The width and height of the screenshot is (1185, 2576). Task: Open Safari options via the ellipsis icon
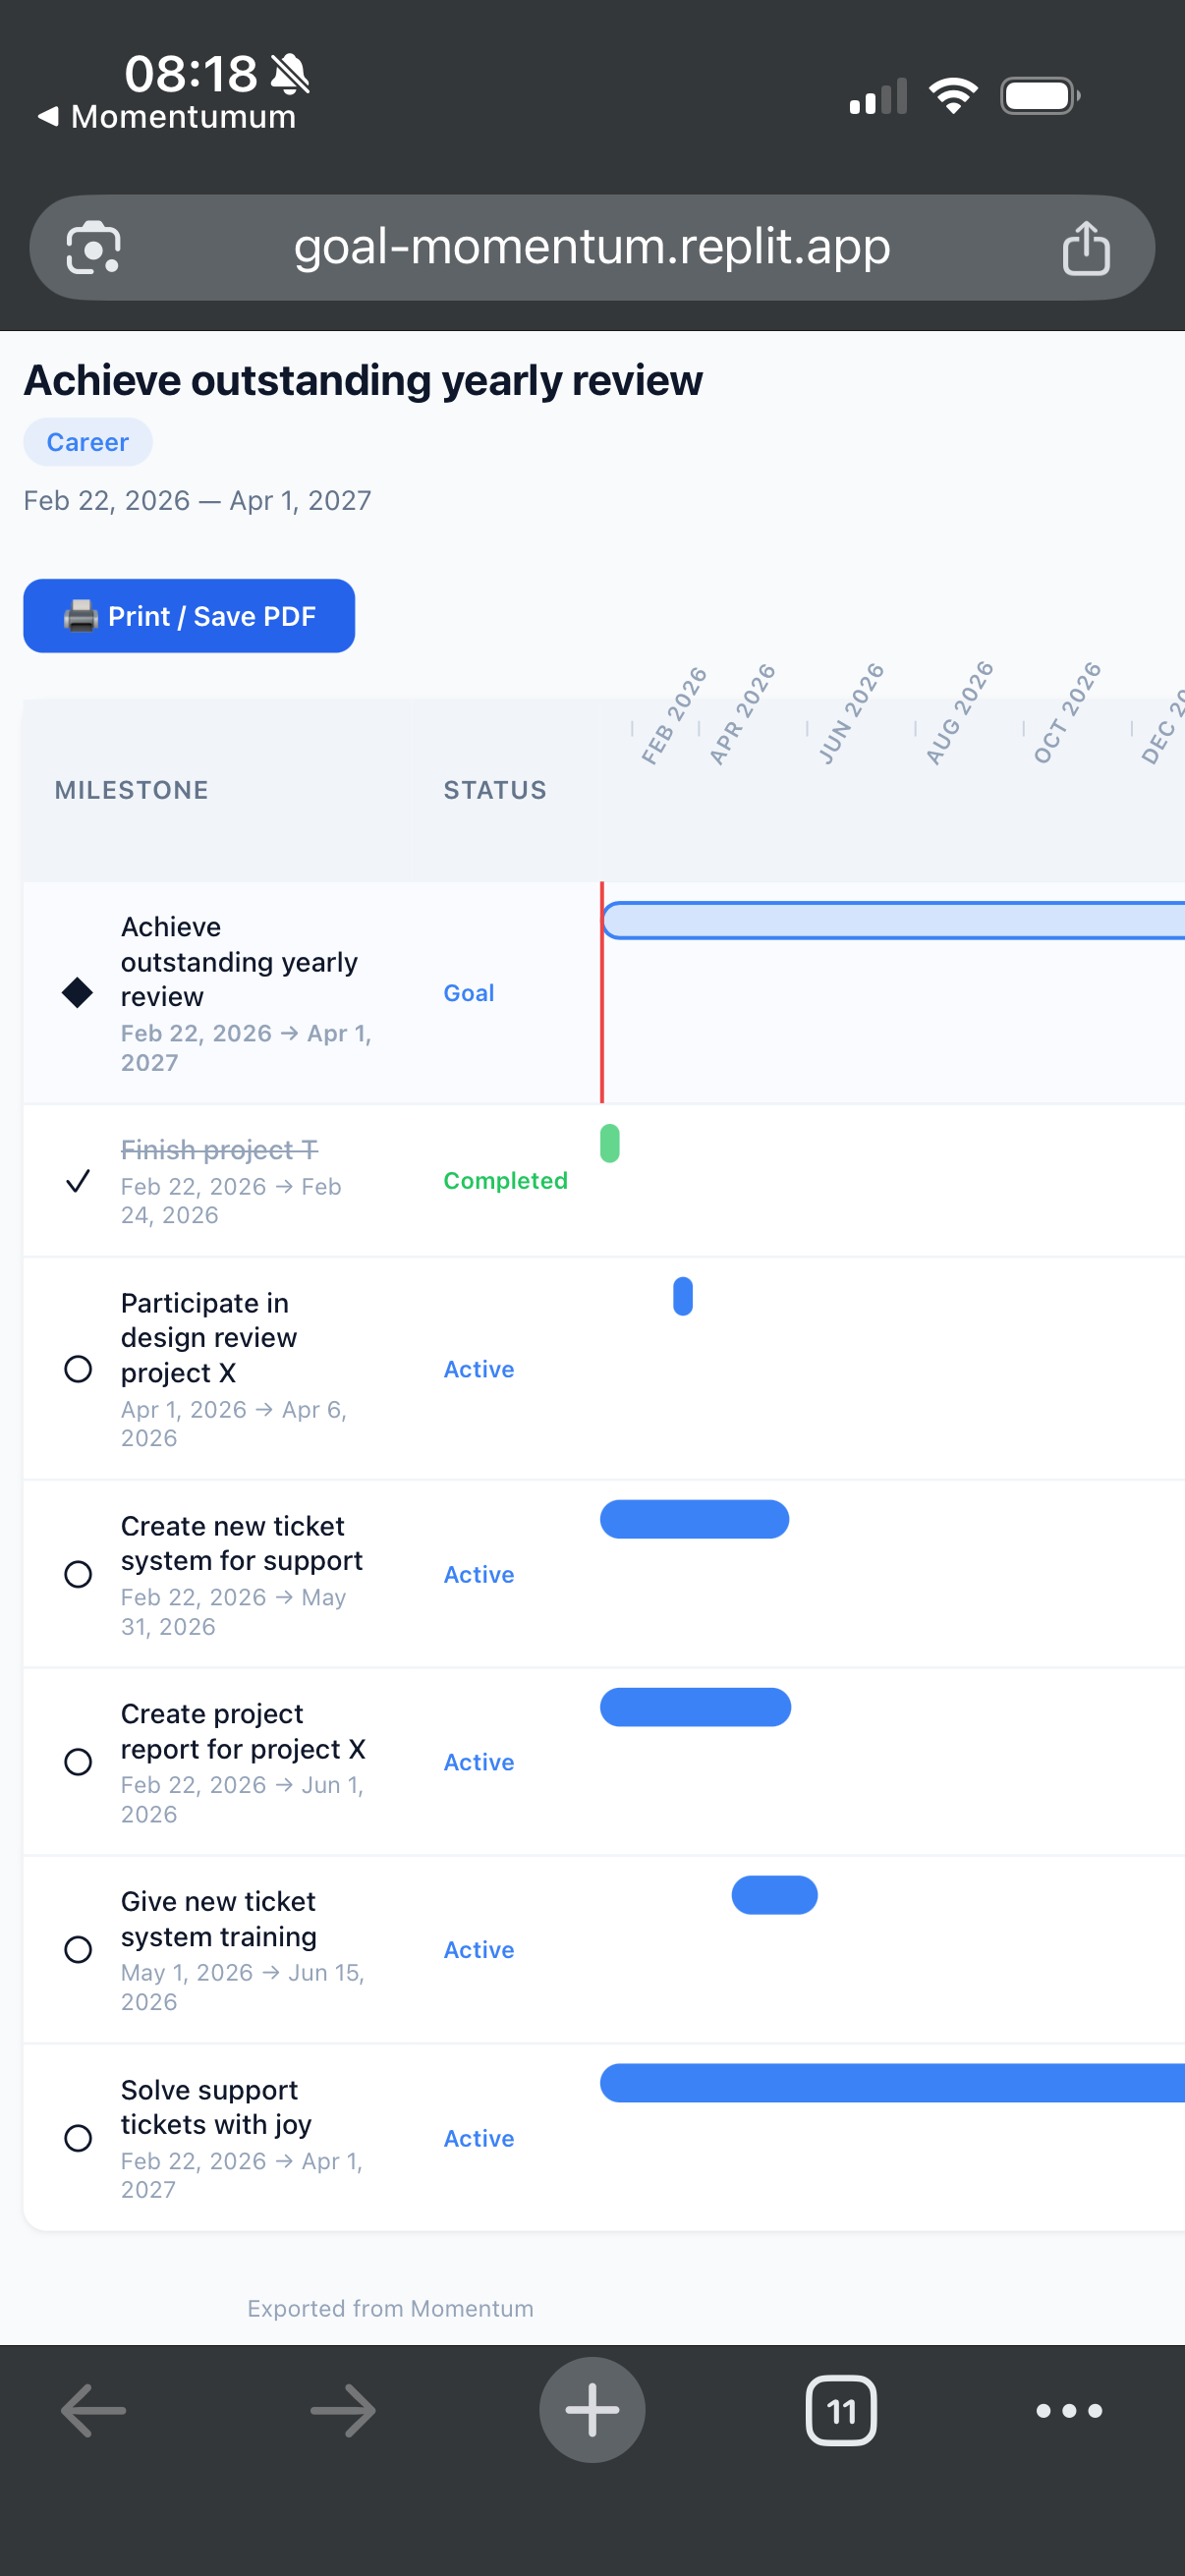[1068, 2410]
